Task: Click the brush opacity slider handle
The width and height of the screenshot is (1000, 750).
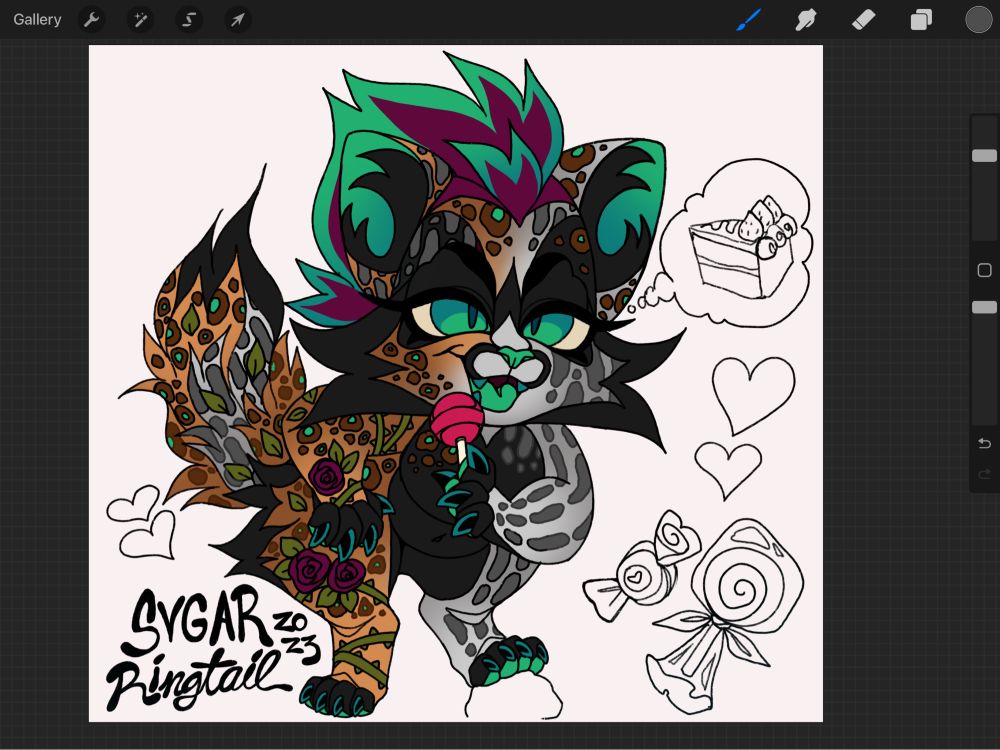Action: (x=984, y=307)
